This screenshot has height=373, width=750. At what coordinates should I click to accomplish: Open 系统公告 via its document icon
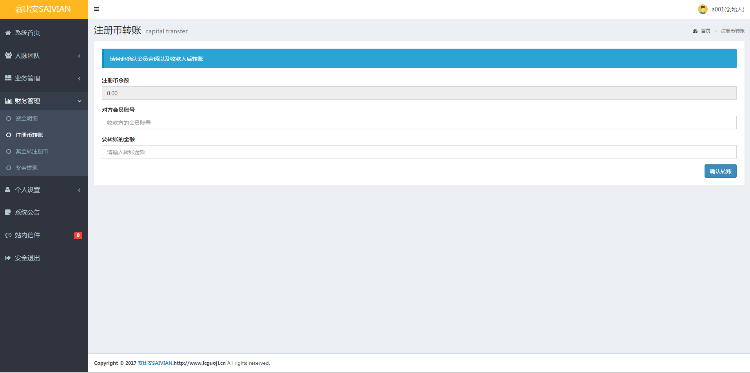(x=8, y=212)
